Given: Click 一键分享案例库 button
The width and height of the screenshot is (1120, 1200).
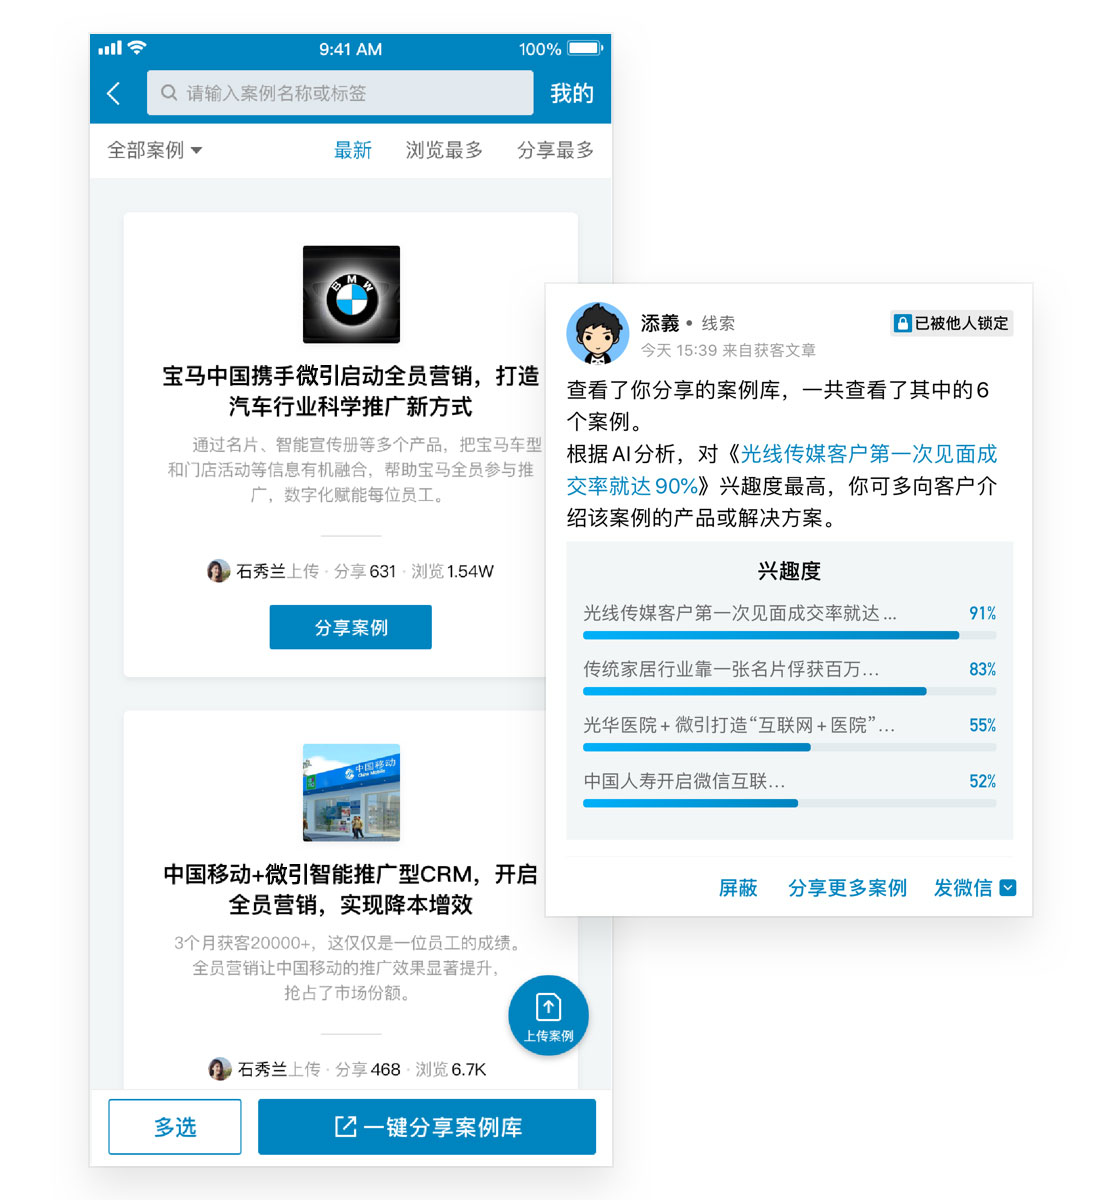Looking at the screenshot, I should click(x=427, y=1127).
